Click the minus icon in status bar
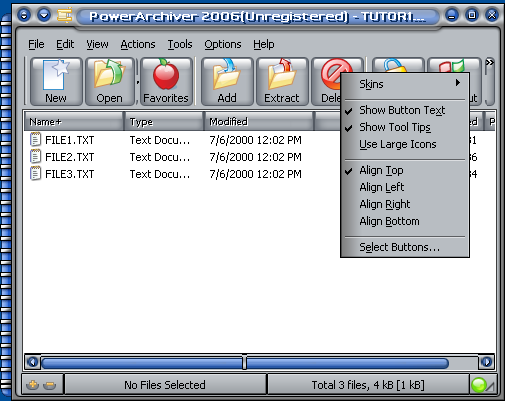The width and height of the screenshot is (505, 401). tap(50, 385)
